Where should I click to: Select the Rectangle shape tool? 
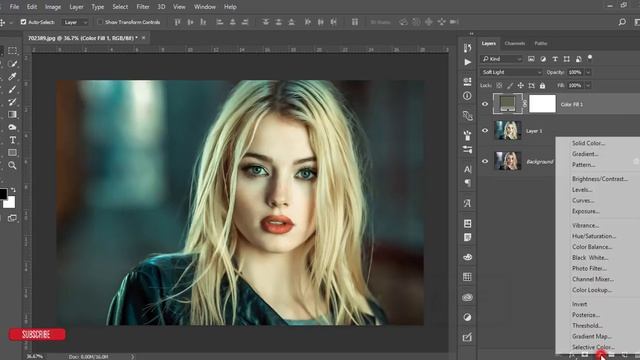point(12,153)
